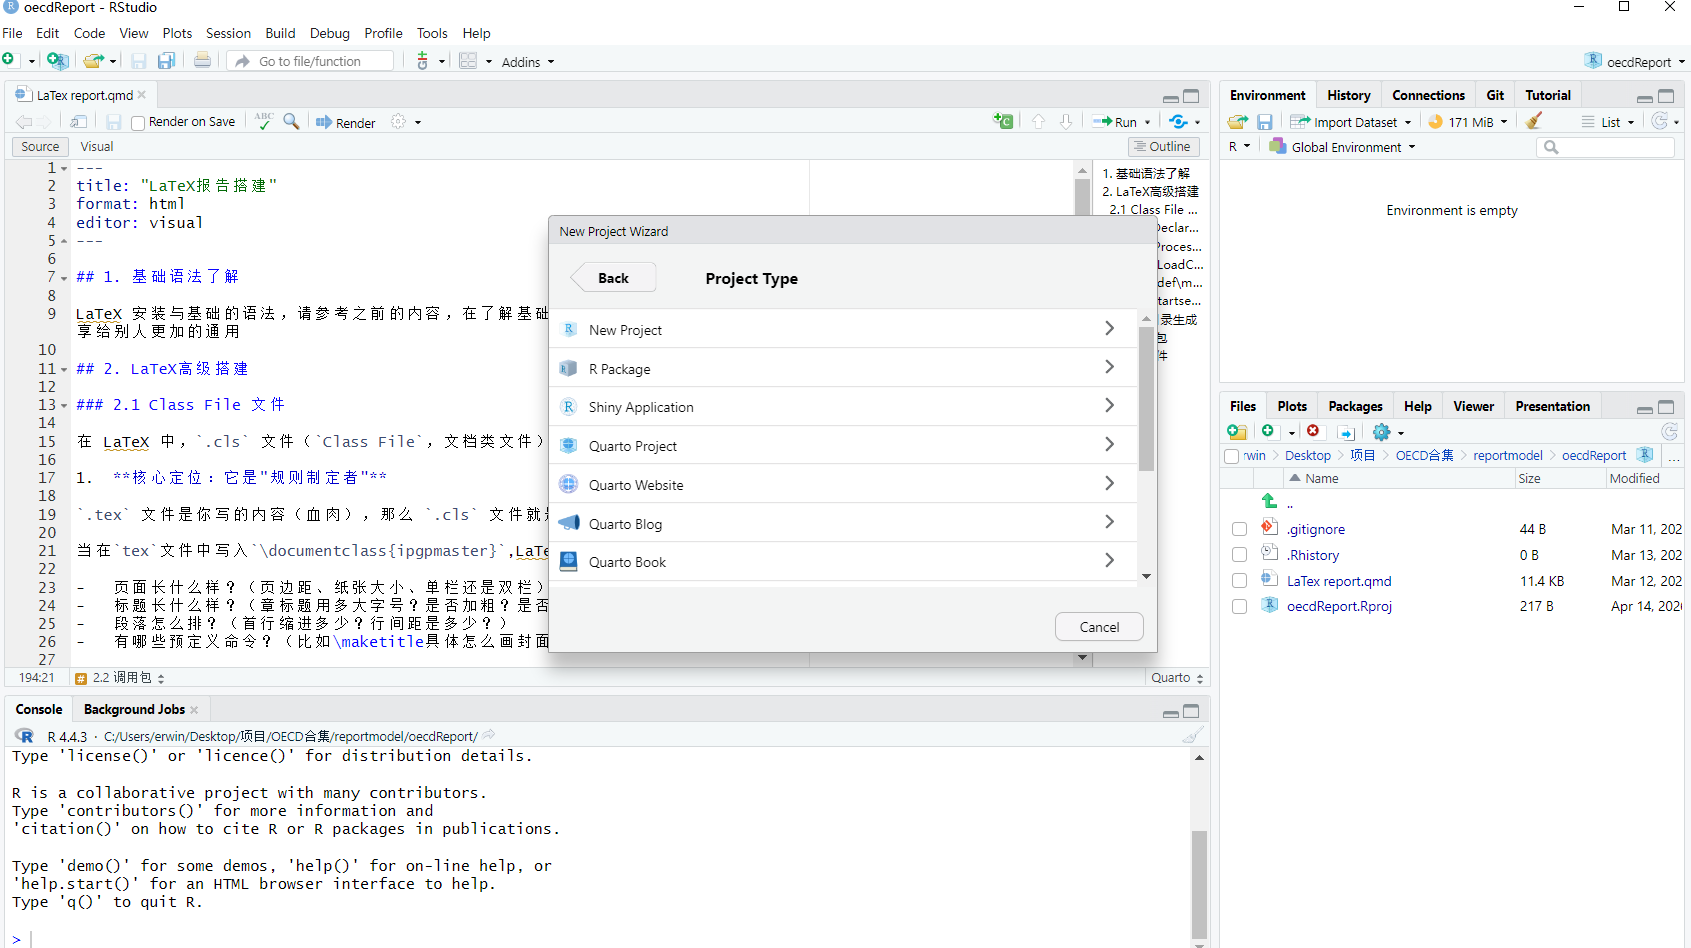Open the Addins dropdown menu
Screen dimensions: 1691x948
527,62
